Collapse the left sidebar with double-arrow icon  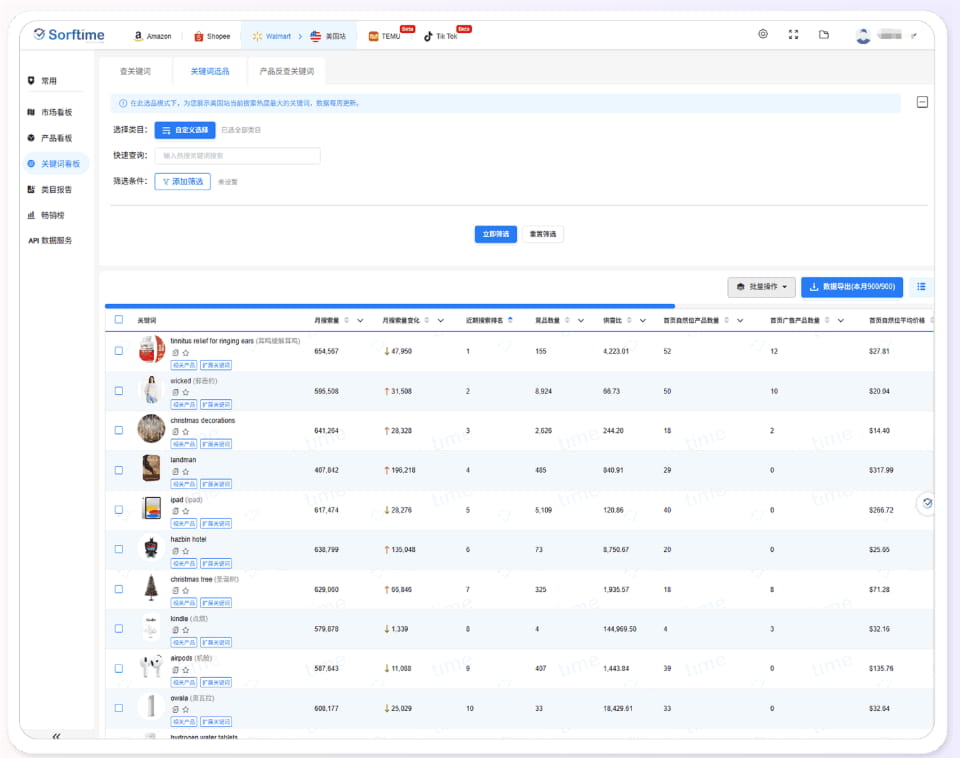pos(56,735)
